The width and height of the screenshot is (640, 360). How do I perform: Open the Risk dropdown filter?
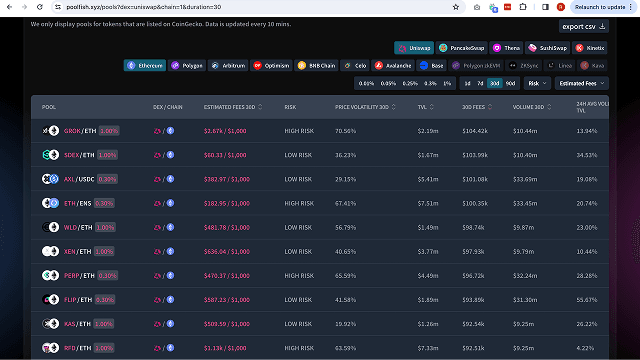tap(537, 83)
